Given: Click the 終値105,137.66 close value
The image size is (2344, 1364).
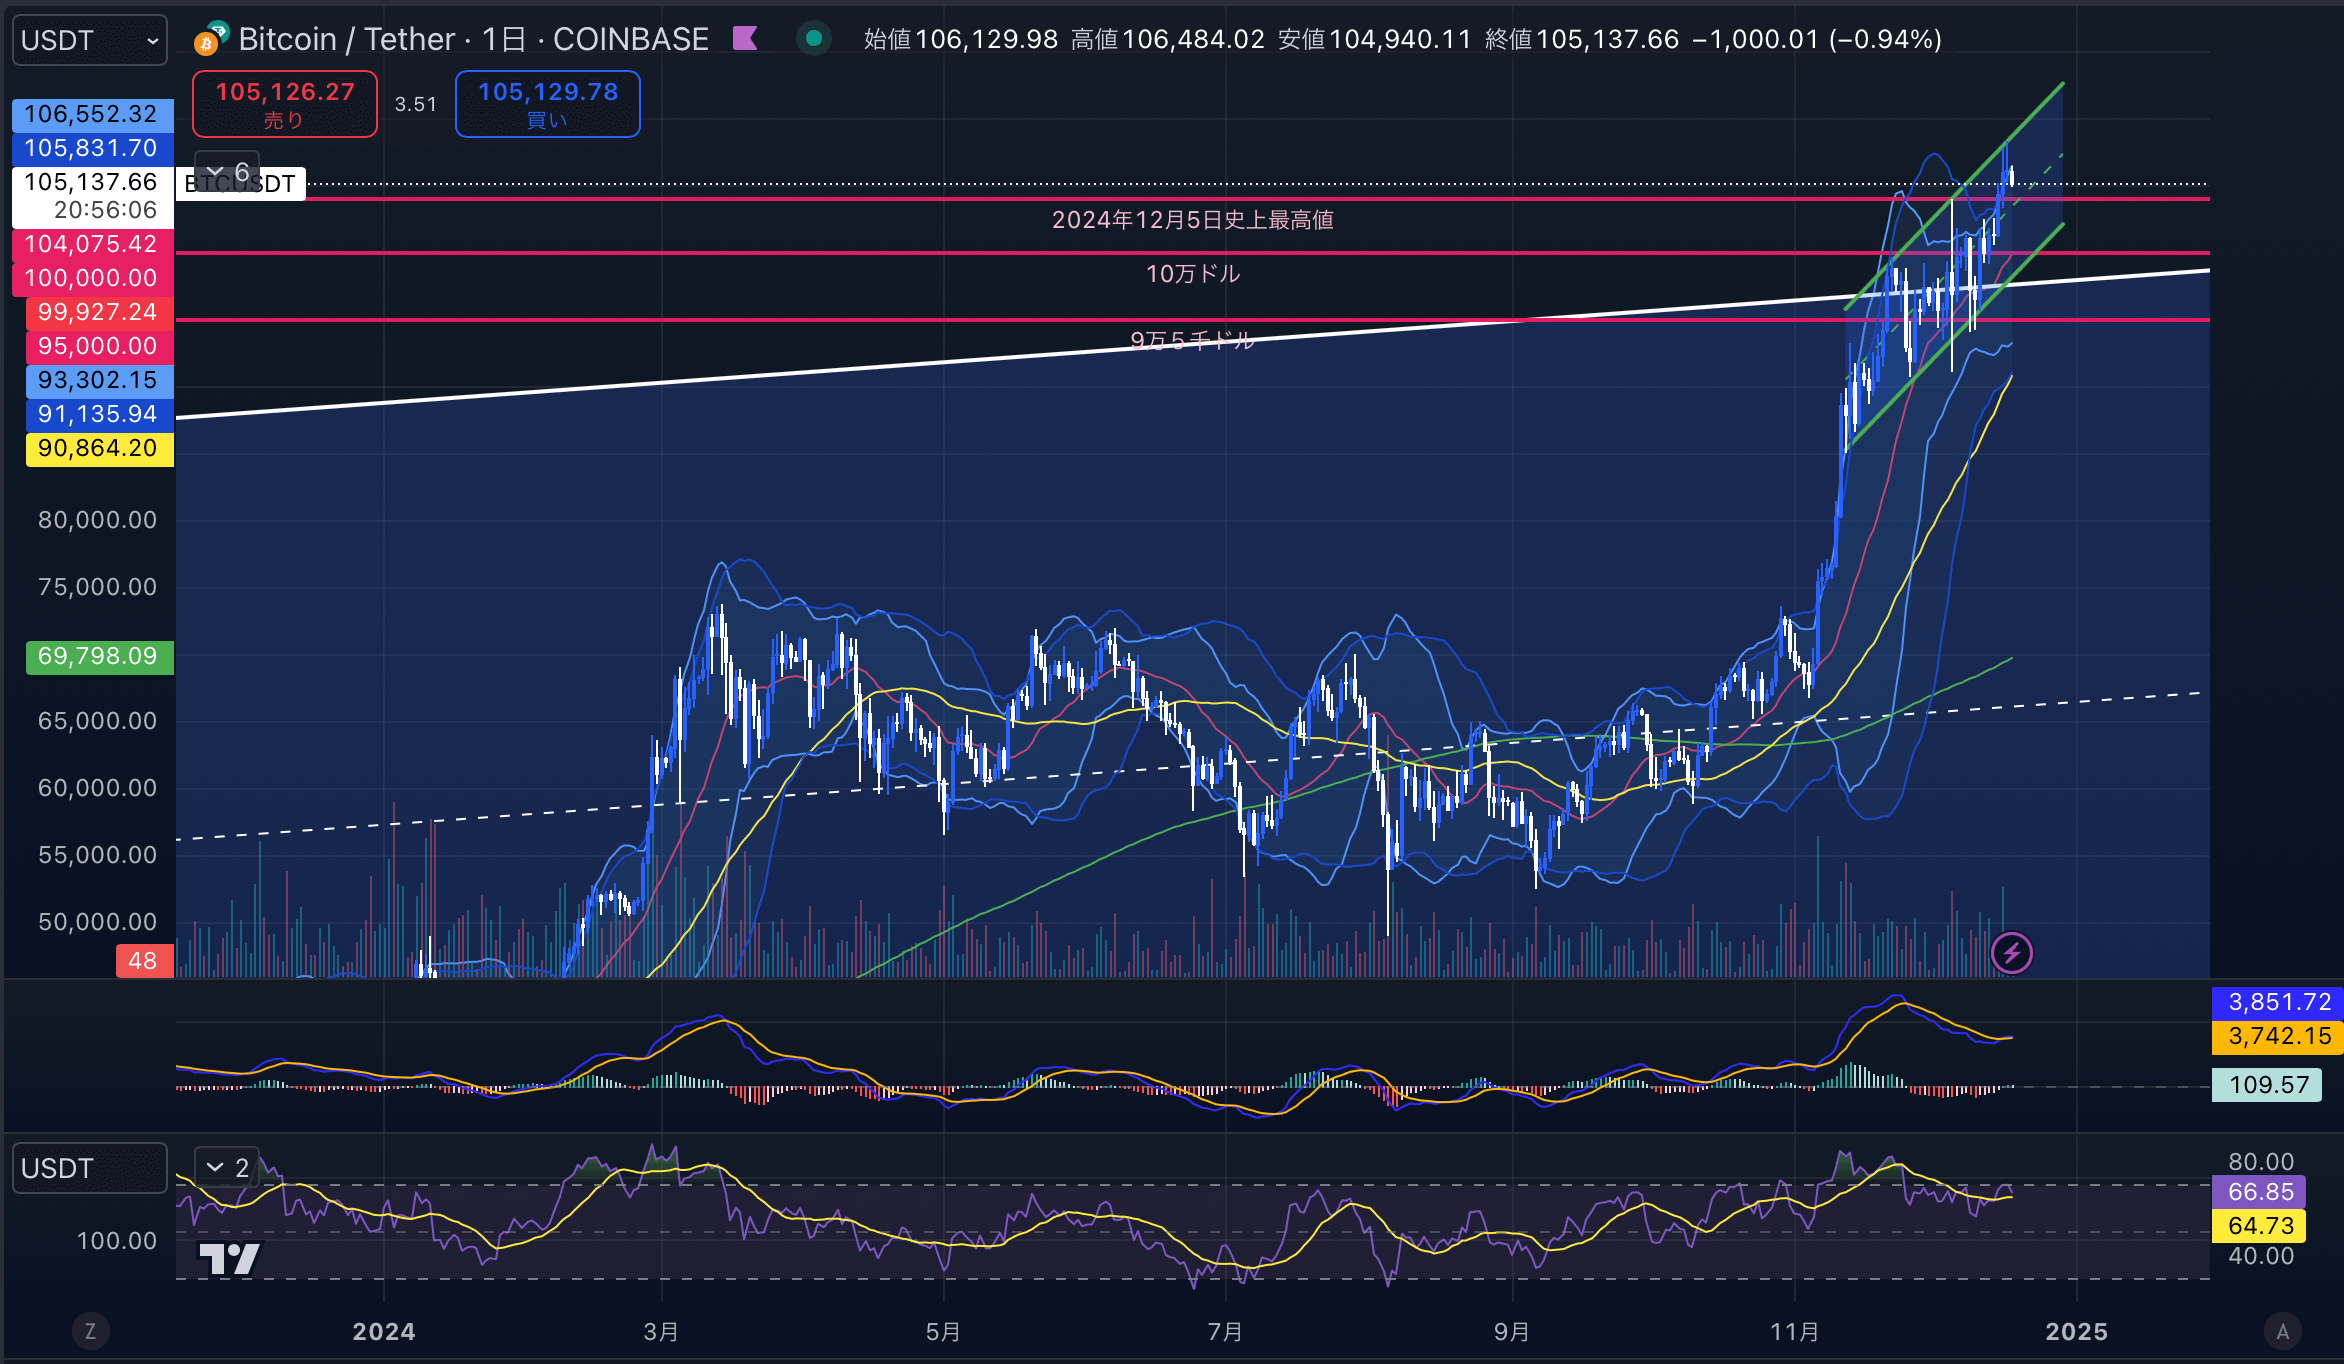Looking at the screenshot, I should (x=1582, y=39).
